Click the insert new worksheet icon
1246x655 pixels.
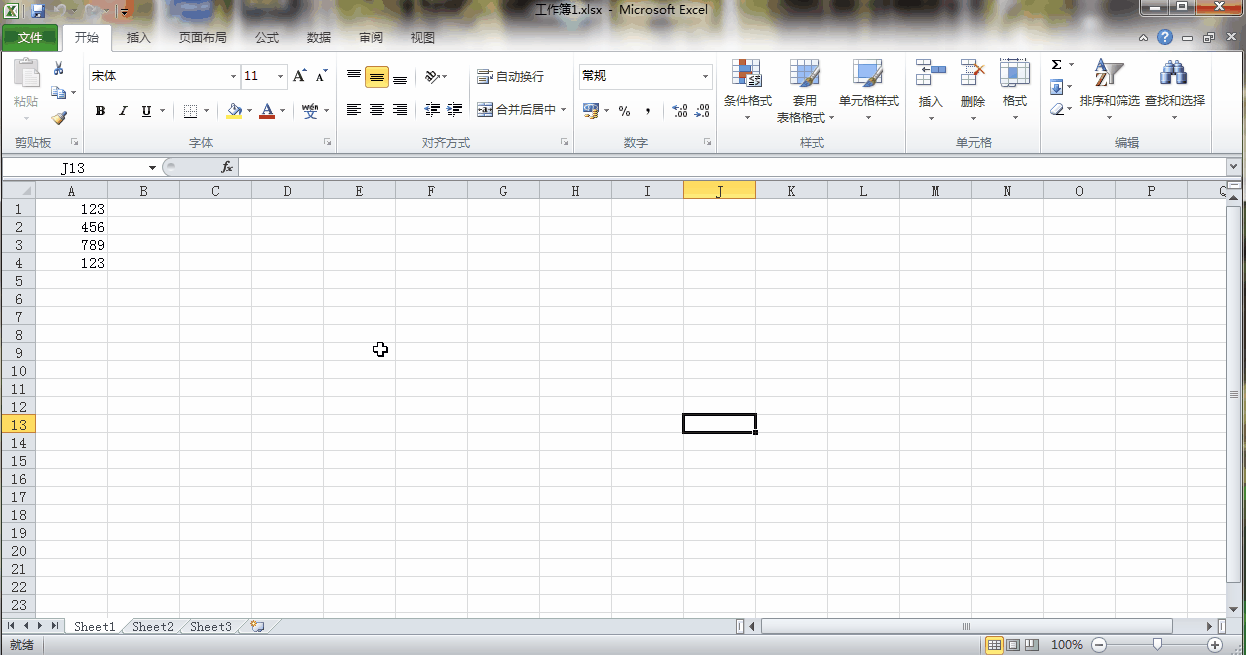click(x=257, y=627)
